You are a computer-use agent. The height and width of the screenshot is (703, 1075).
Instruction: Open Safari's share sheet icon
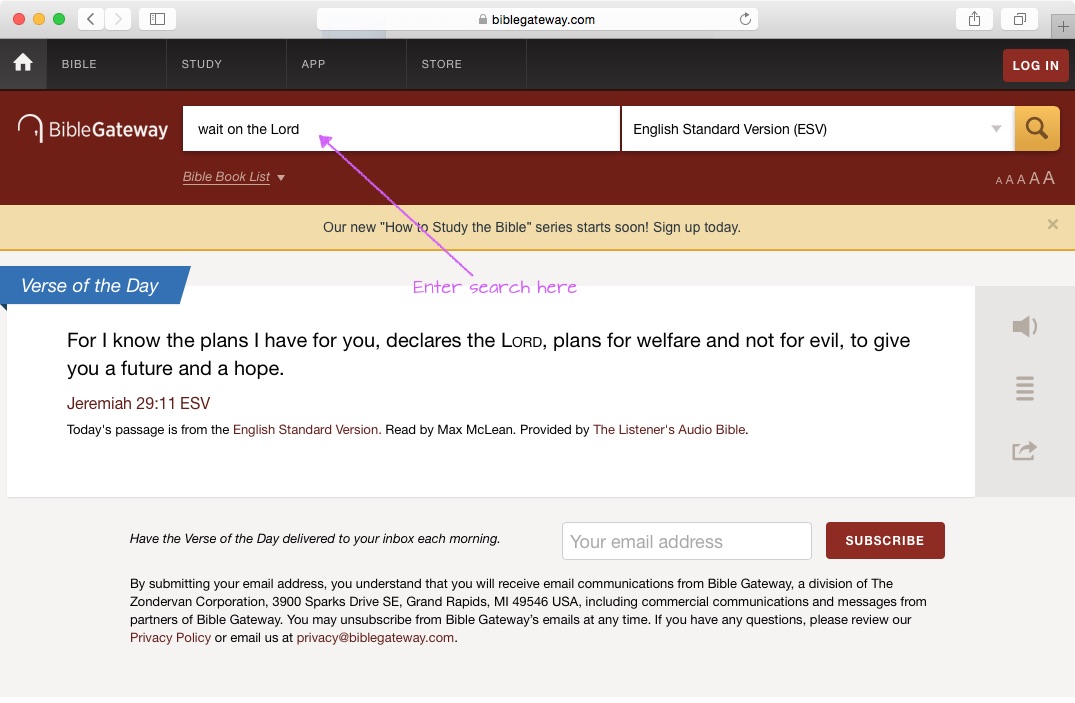[973, 19]
